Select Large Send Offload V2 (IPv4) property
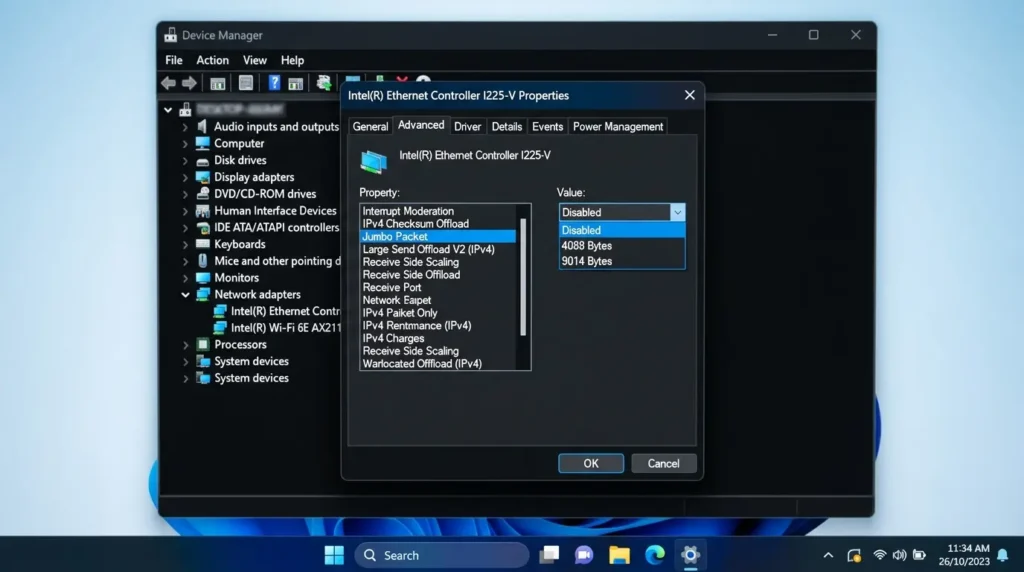This screenshot has width=1024, height=572. pyautogui.click(x=438, y=249)
